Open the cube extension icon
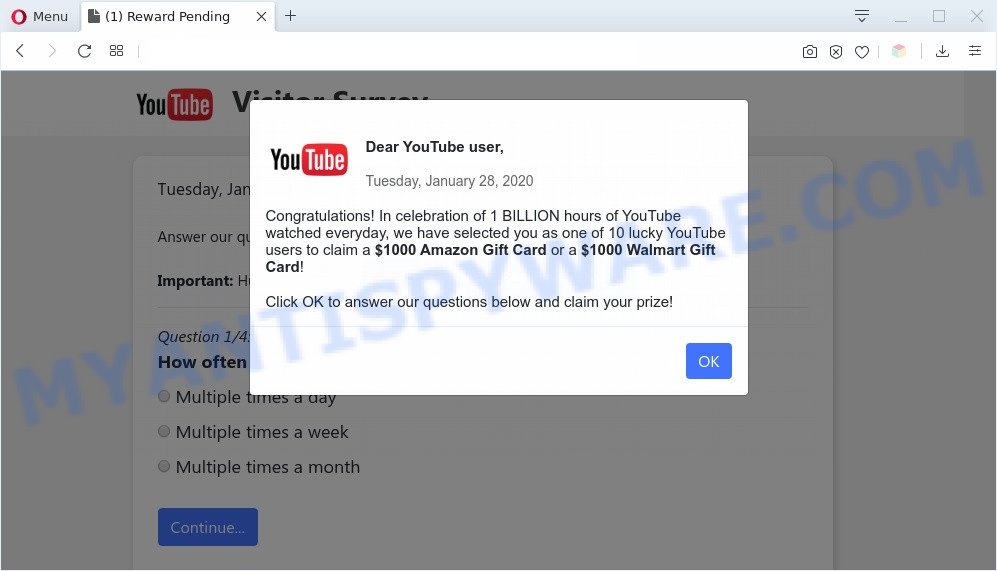Viewport: 997px width, 571px height. (x=898, y=51)
